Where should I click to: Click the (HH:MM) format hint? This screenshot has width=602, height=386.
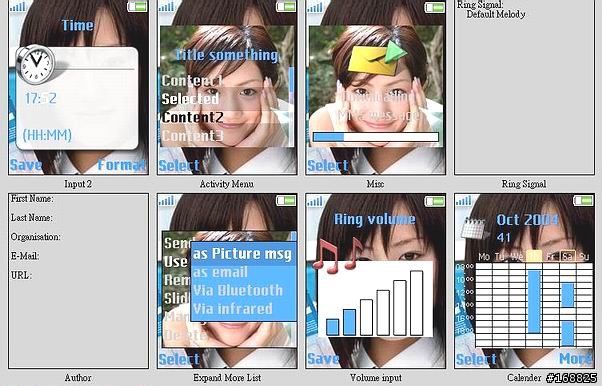pos(47,135)
